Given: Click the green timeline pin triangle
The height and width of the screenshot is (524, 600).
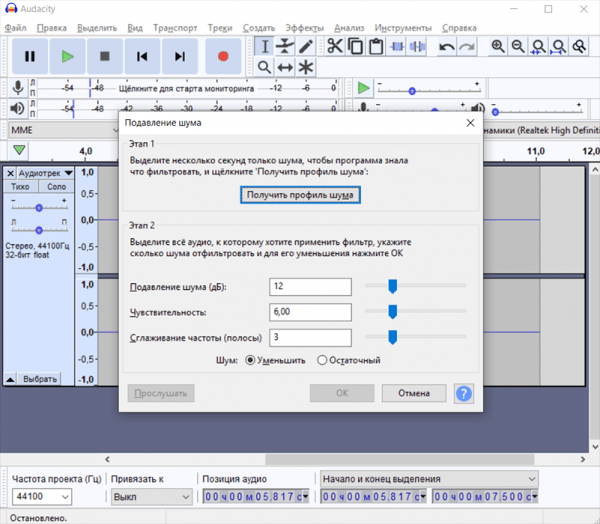Looking at the screenshot, I should [x=19, y=150].
